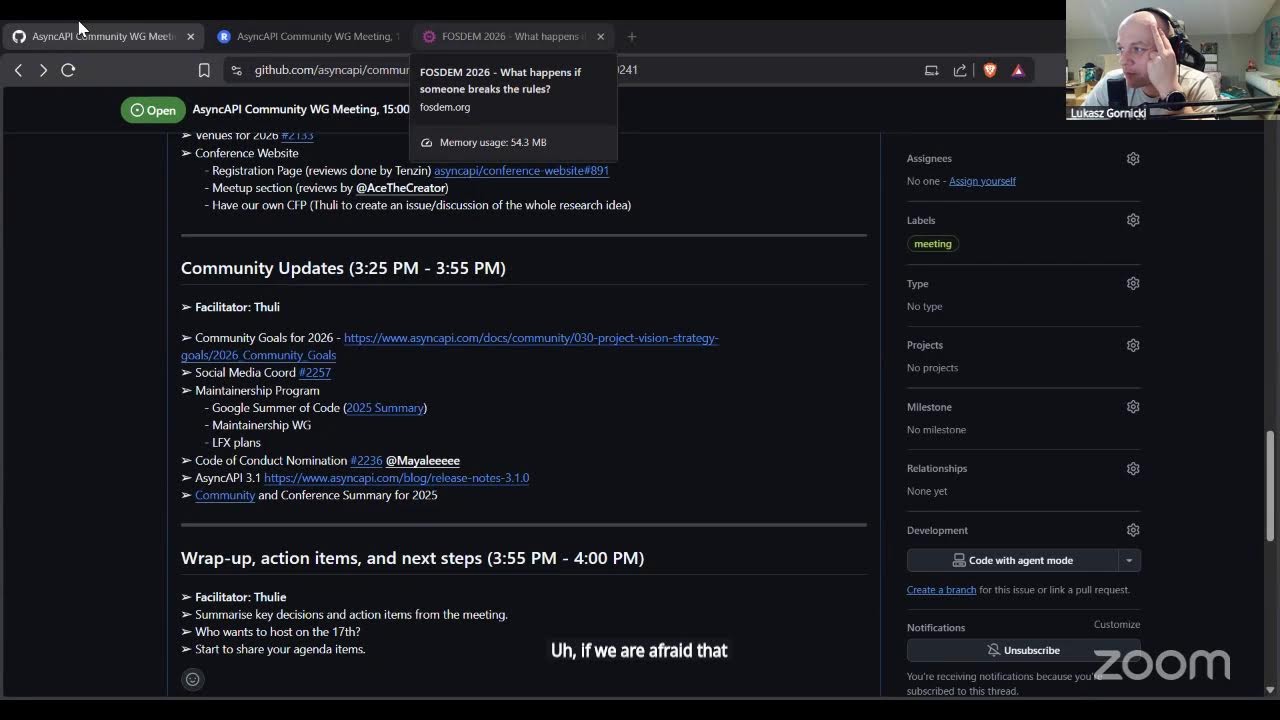Image resolution: width=1280 pixels, height=720 pixels.
Task: Edit Development with the gear icon
Action: pyautogui.click(x=1133, y=530)
